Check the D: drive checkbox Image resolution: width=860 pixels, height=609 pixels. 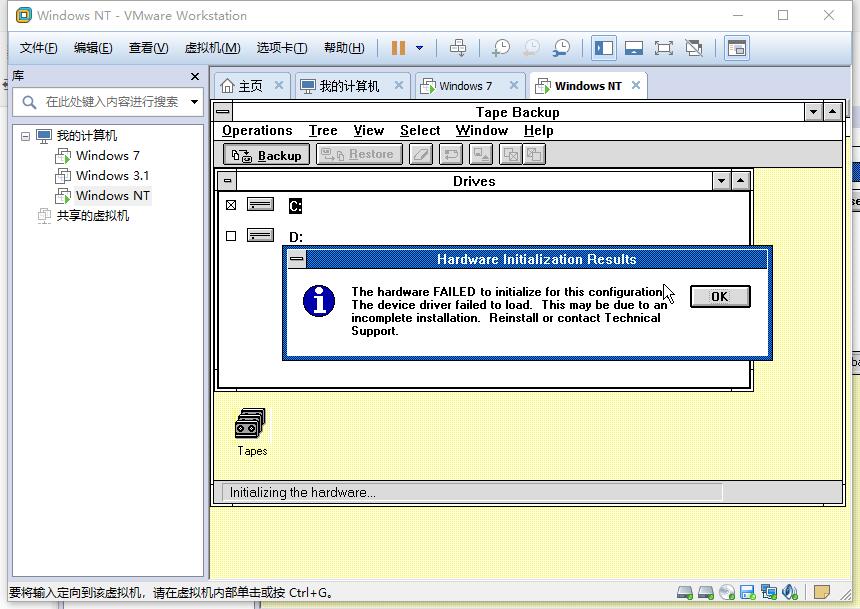click(231, 235)
